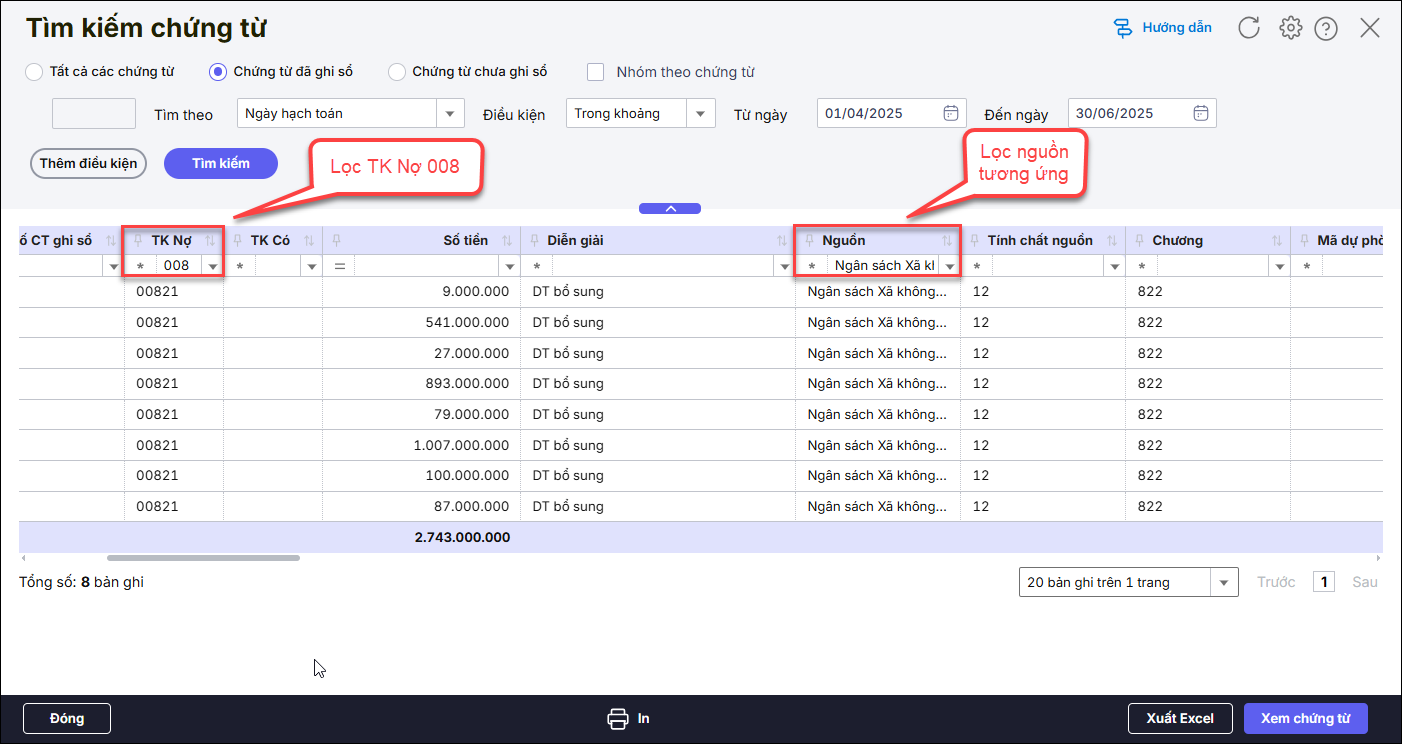Click the Diễn giải filter input field
This screenshot has width=1402, height=744.
pos(660,266)
